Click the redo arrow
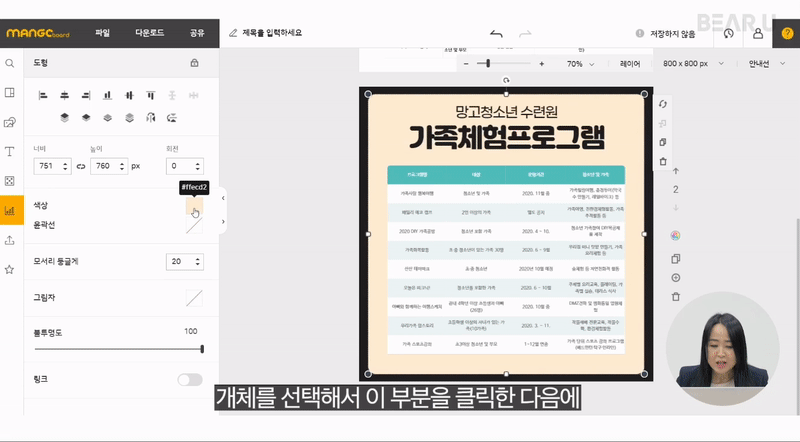The width and height of the screenshot is (800, 442). click(x=525, y=34)
